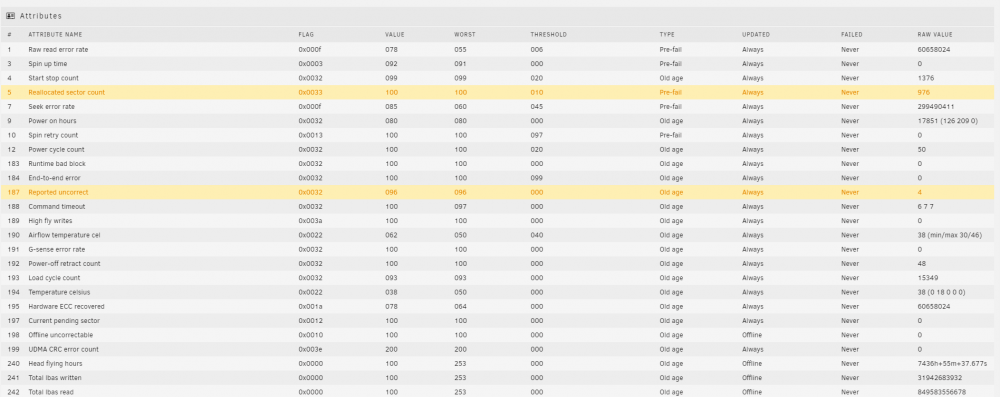Click raw value 4 of Reported uncorrect
1000x397 pixels.
pyautogui.click(x=919, y=192)
